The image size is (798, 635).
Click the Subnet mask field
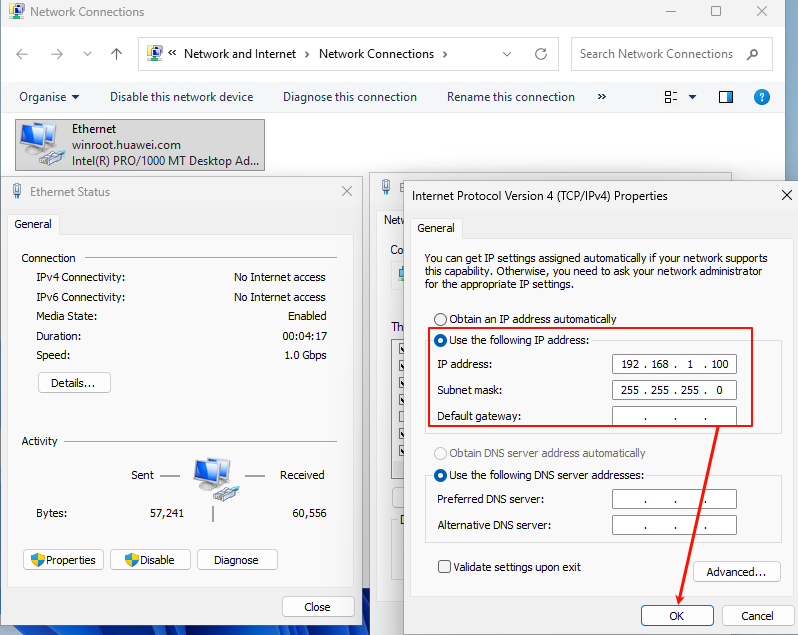point(674,390)
